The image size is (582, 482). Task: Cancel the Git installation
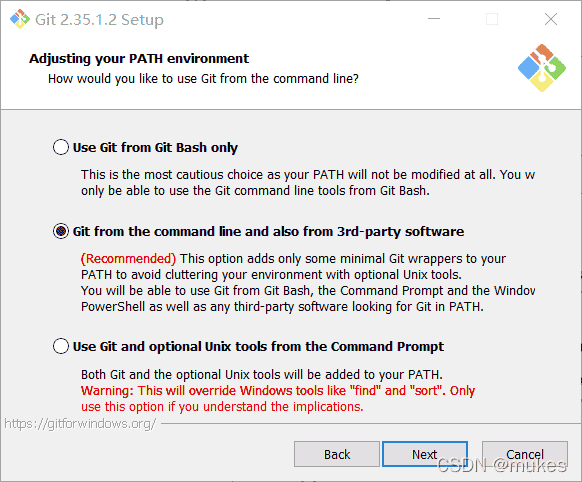click(525, 454)
